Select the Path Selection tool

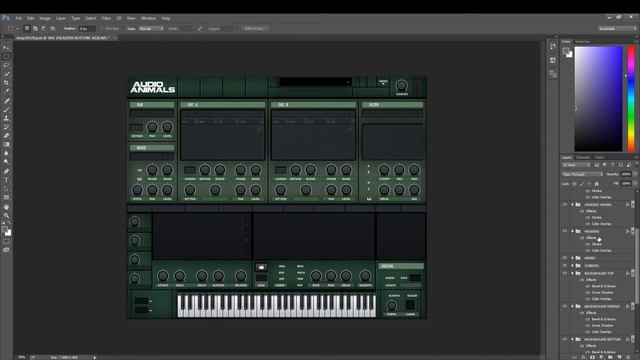coord(6,189)
